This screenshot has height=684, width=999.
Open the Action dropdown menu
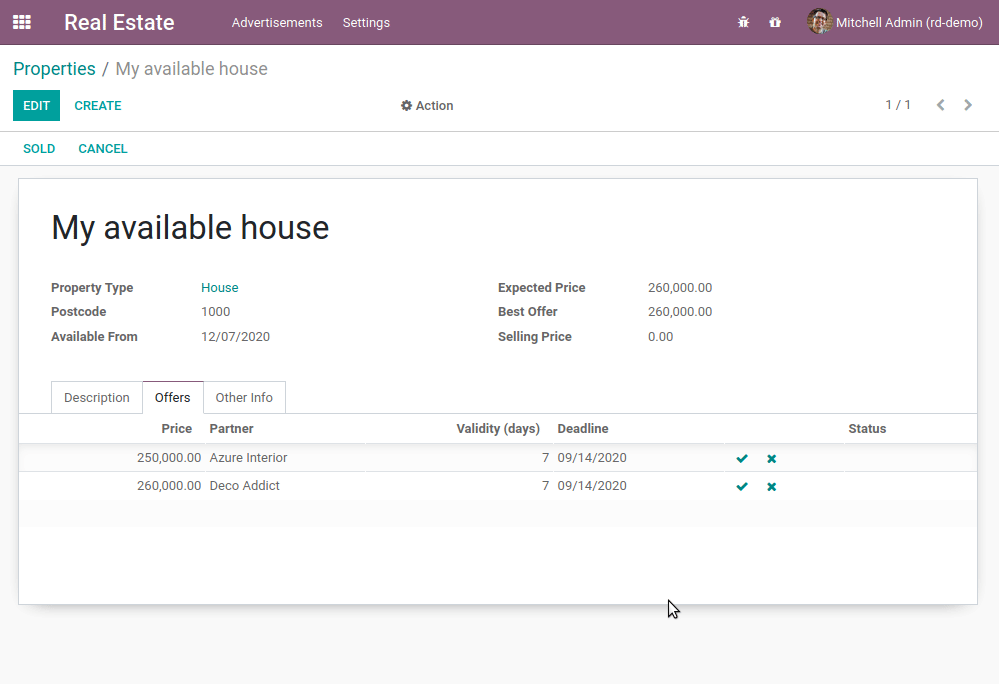427,106
